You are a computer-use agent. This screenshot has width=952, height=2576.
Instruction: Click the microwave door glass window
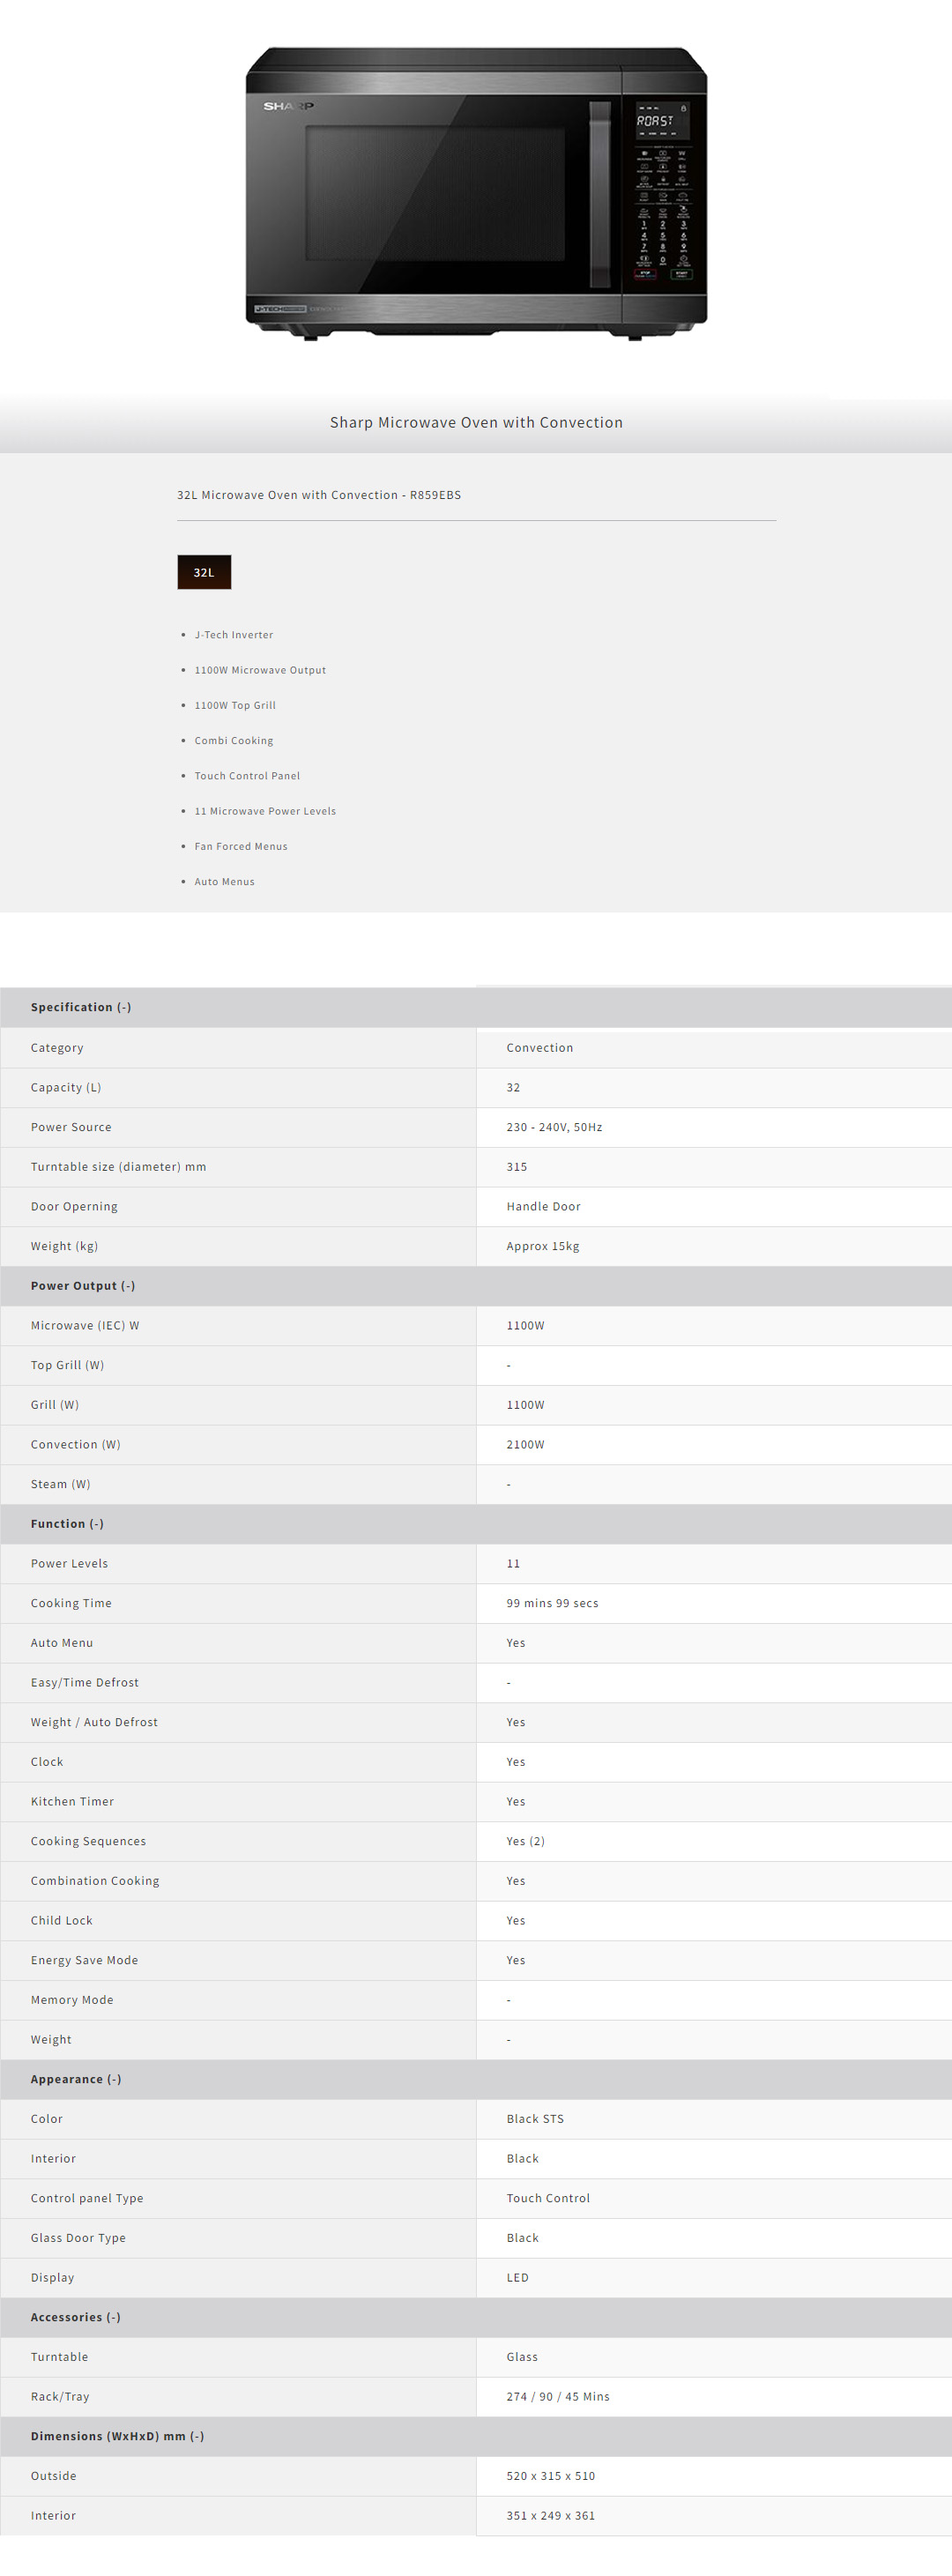coord(435,192)
